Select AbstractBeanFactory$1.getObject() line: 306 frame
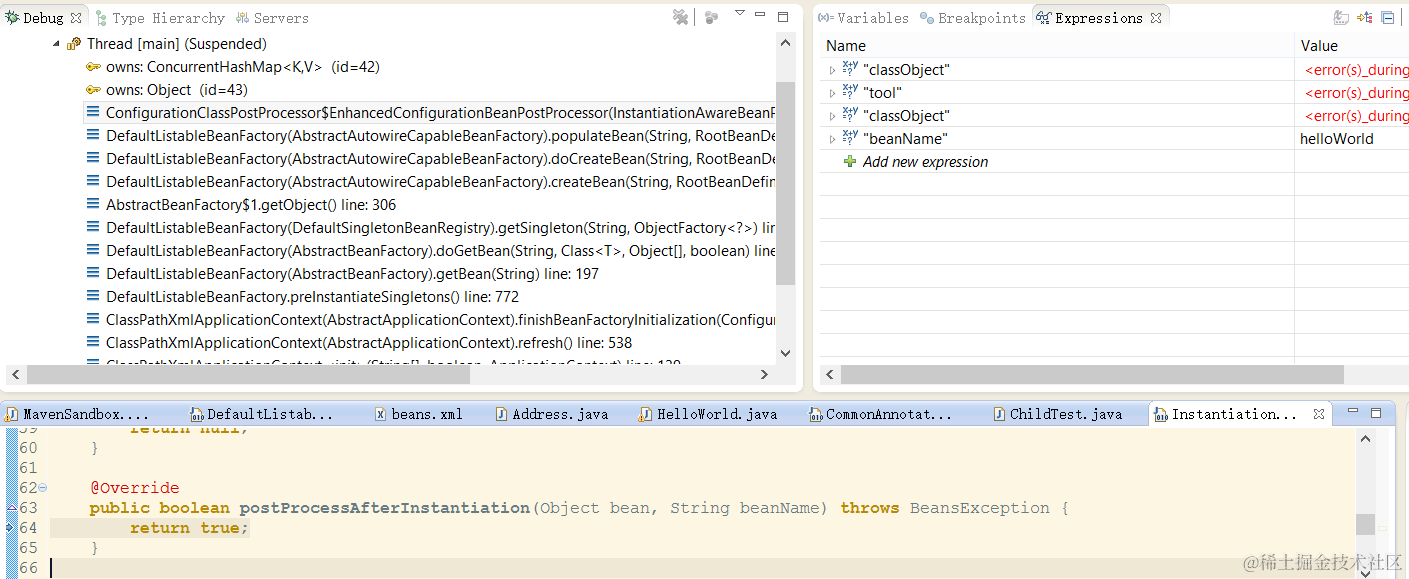Image resolution: width=1409 pixels, height=579 pixels. [251, 205]
